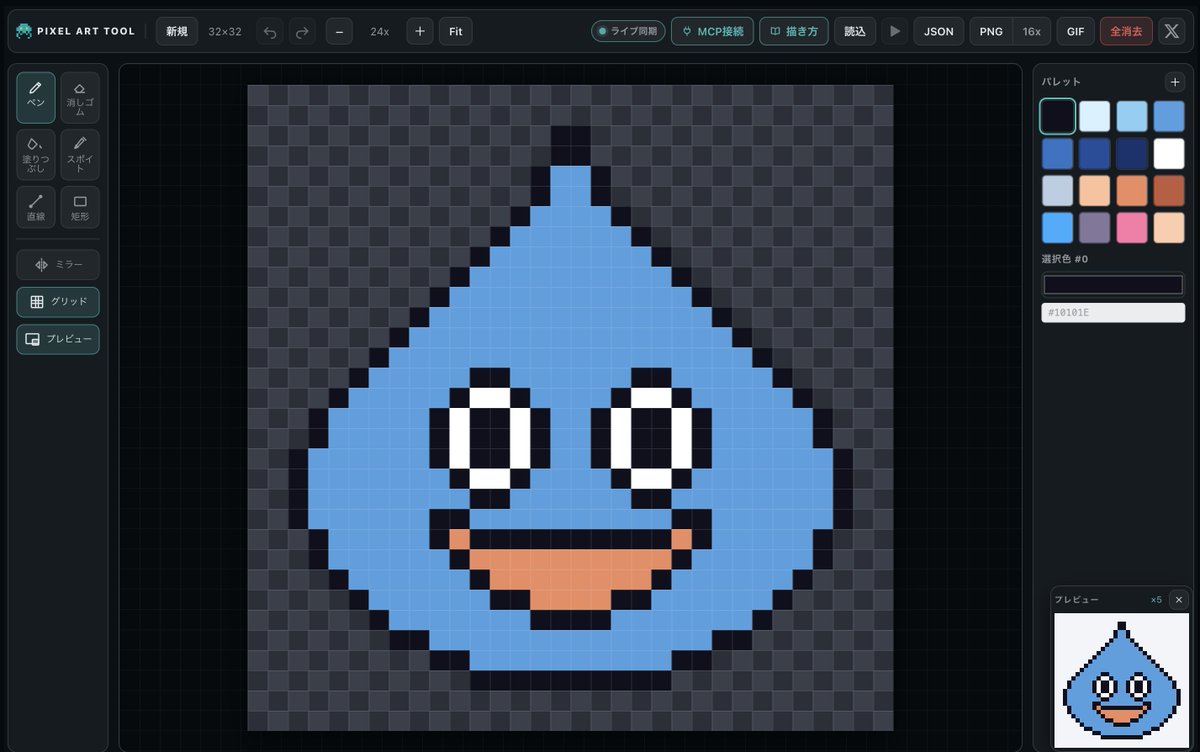Click the selected color preview bar
Viewport: 1200px width, 752px height.
click(x=1113, y=285)
